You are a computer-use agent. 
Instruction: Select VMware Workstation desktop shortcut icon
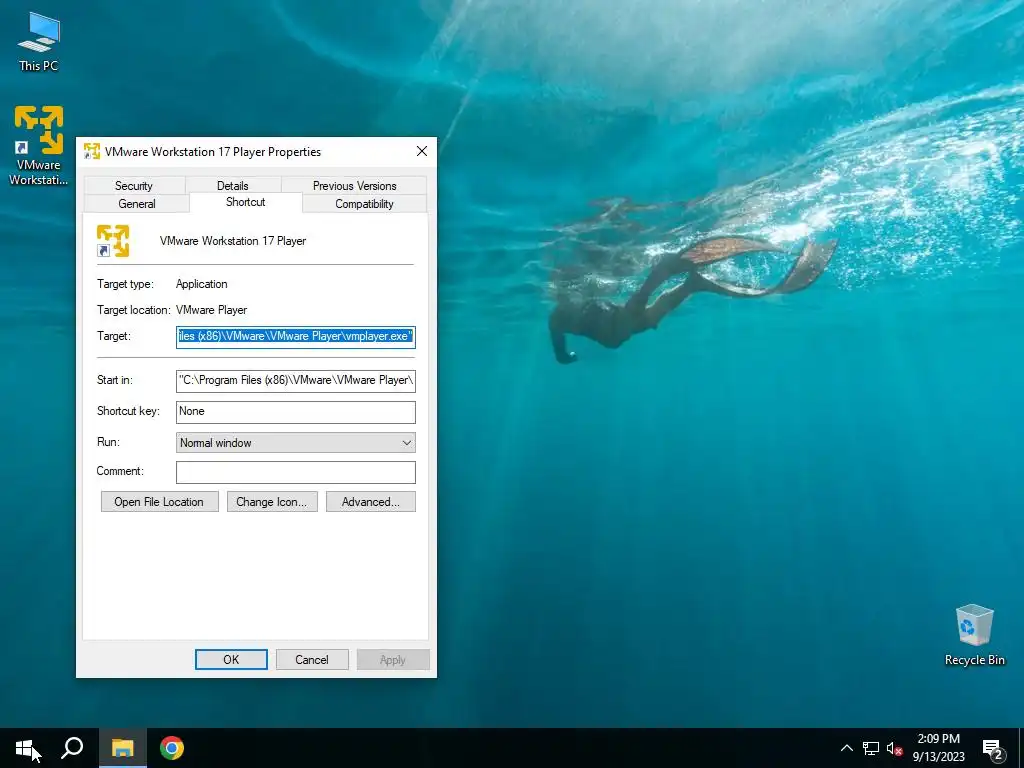(39, 145)
